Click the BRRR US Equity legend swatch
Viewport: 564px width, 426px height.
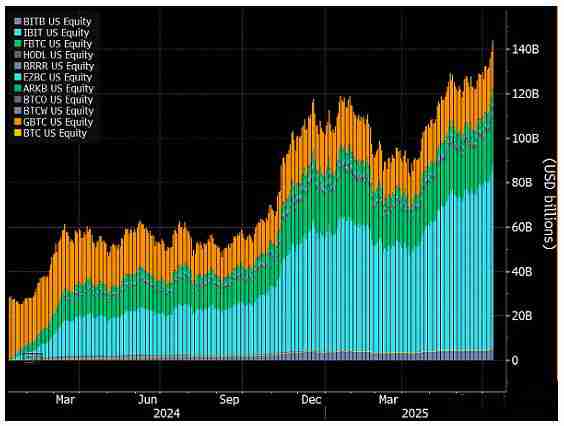tap(18, 66)
